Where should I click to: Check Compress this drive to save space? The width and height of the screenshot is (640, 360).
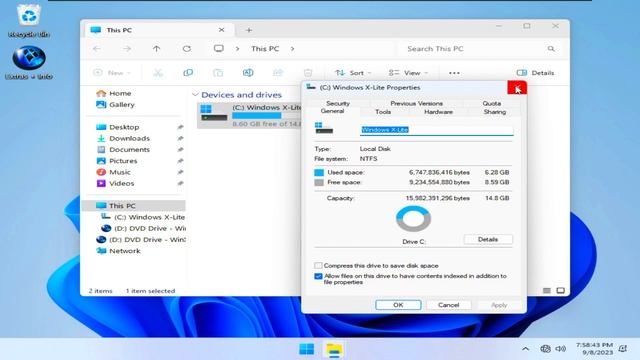pos(318,266)
